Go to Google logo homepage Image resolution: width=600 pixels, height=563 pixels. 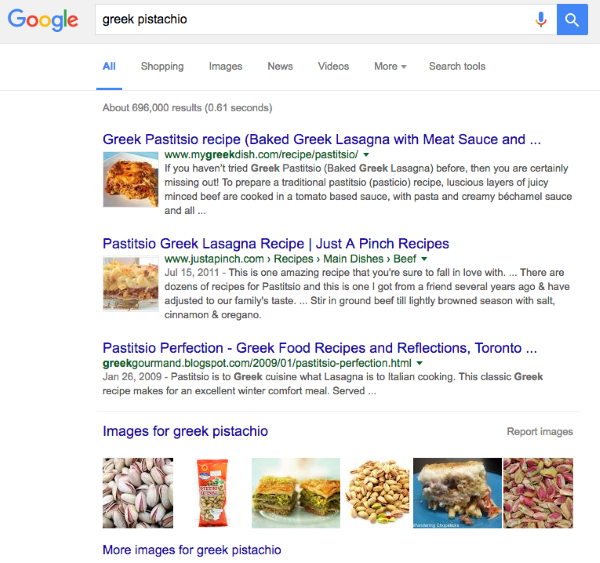43,20
